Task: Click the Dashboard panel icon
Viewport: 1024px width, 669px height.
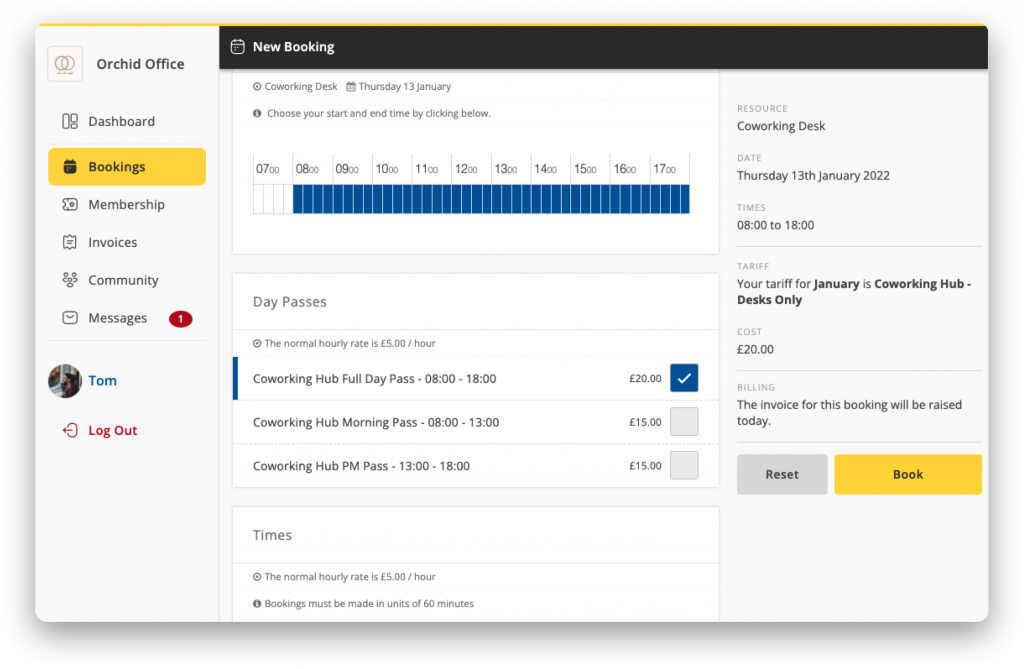Action: point(70,122)
